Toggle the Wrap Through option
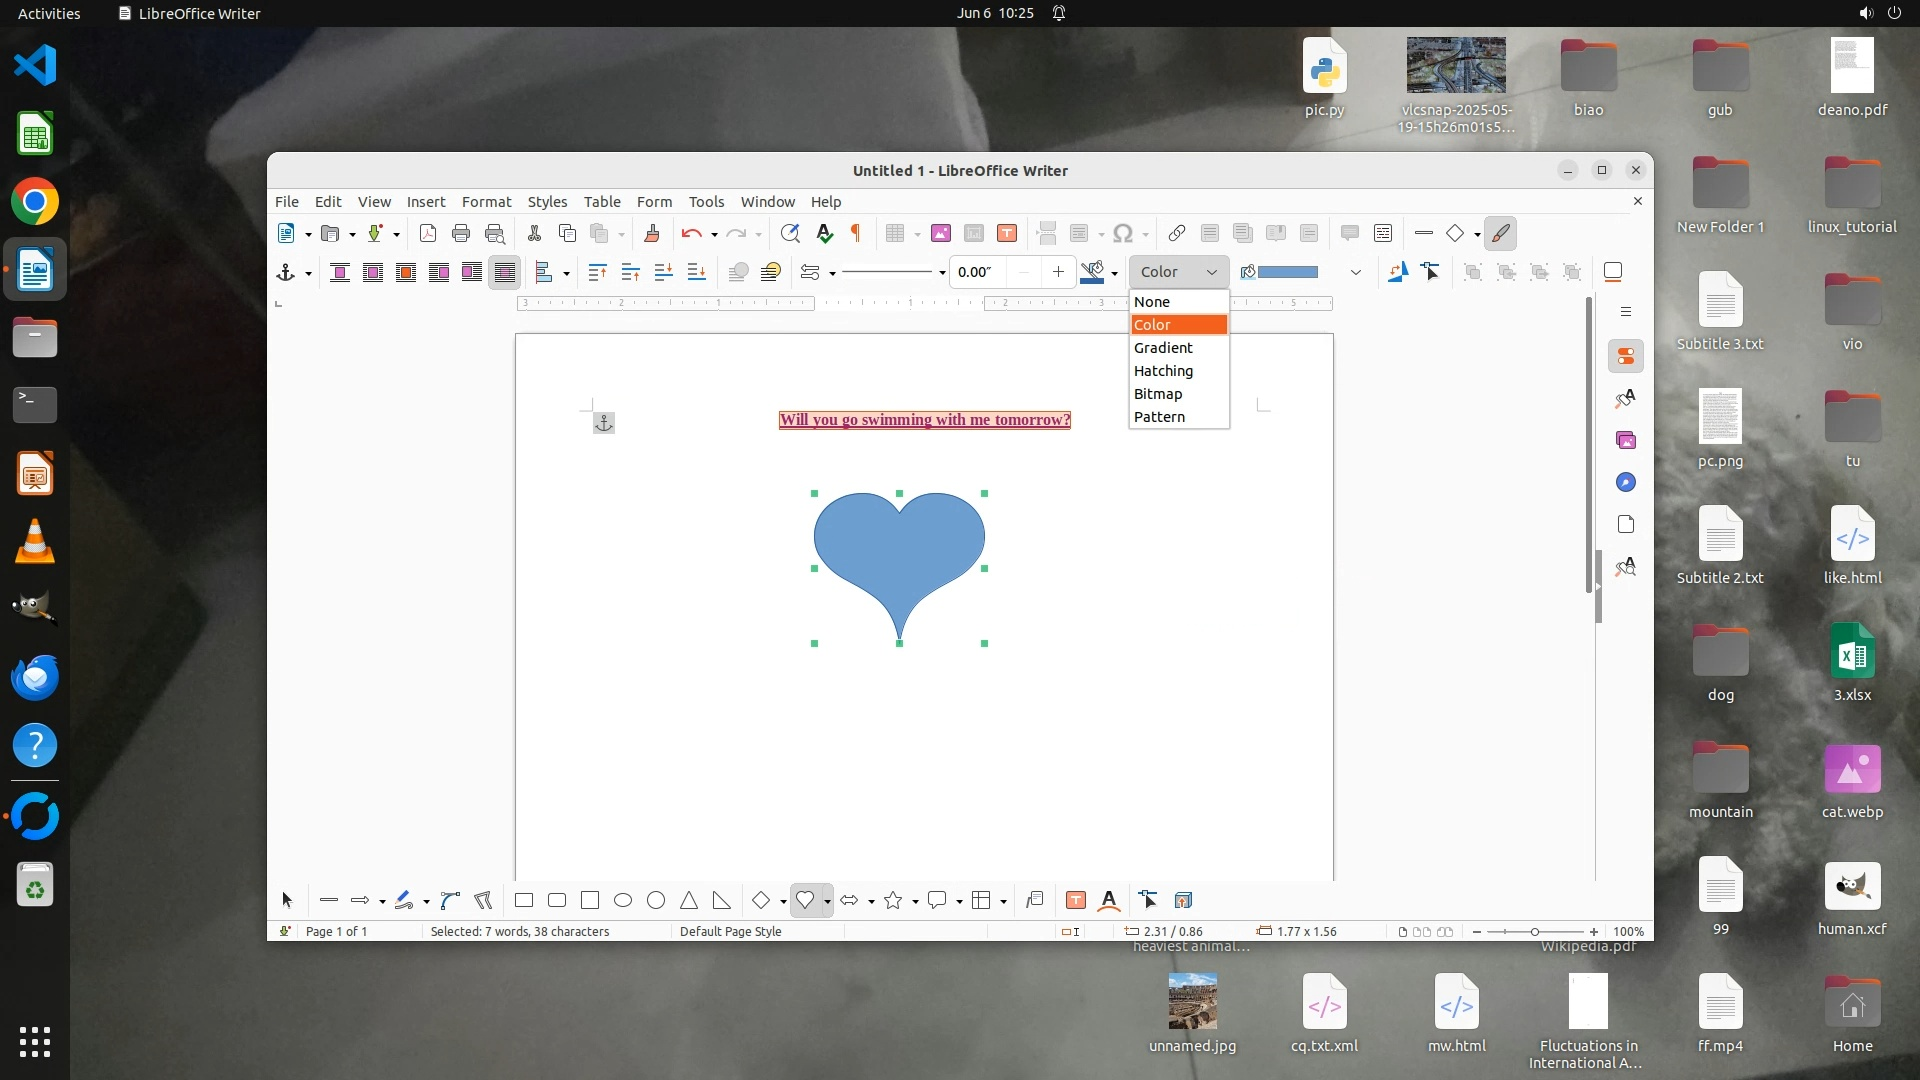Viewport: 1920px width, 1080px height. click(x=505, y=272)
